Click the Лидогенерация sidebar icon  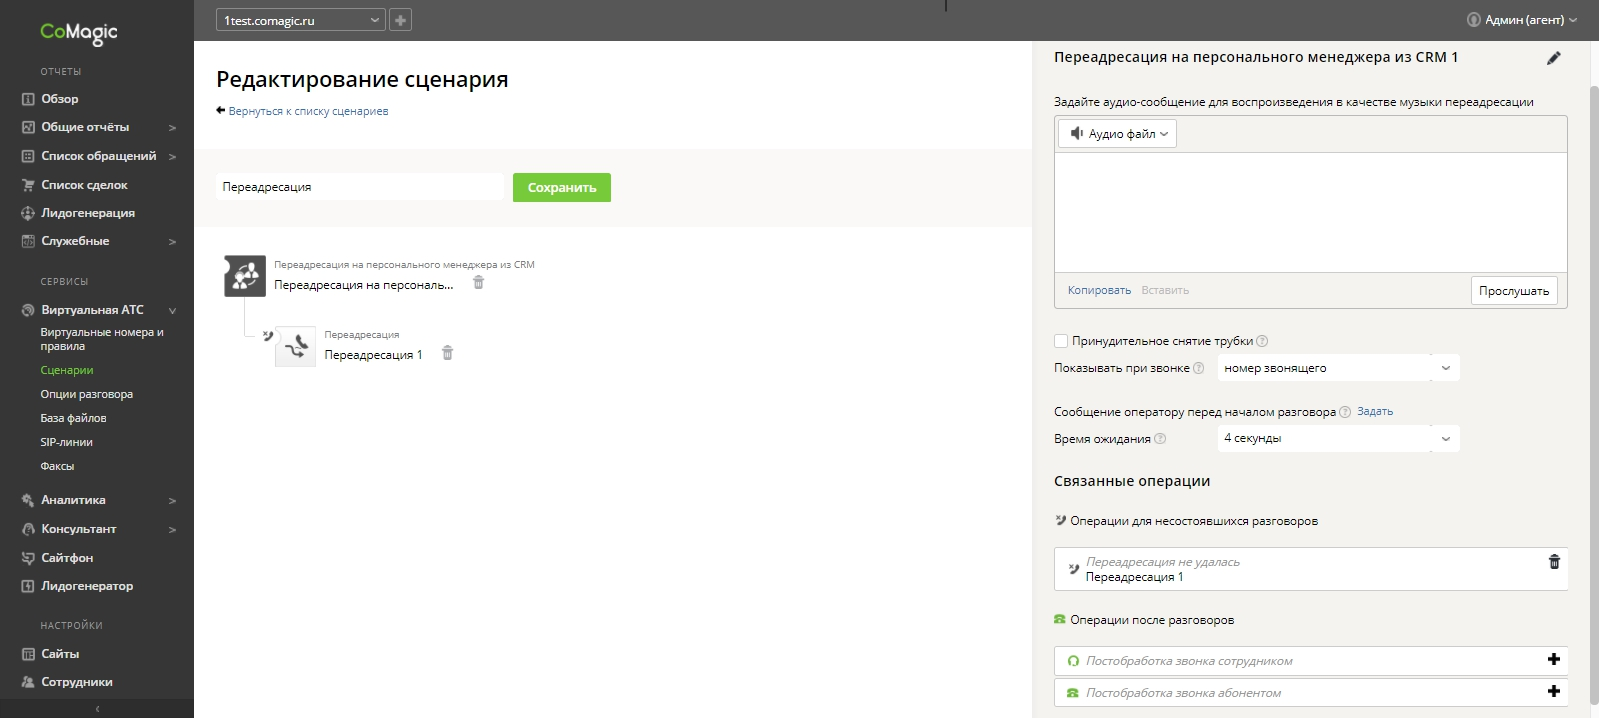(28, 213)
